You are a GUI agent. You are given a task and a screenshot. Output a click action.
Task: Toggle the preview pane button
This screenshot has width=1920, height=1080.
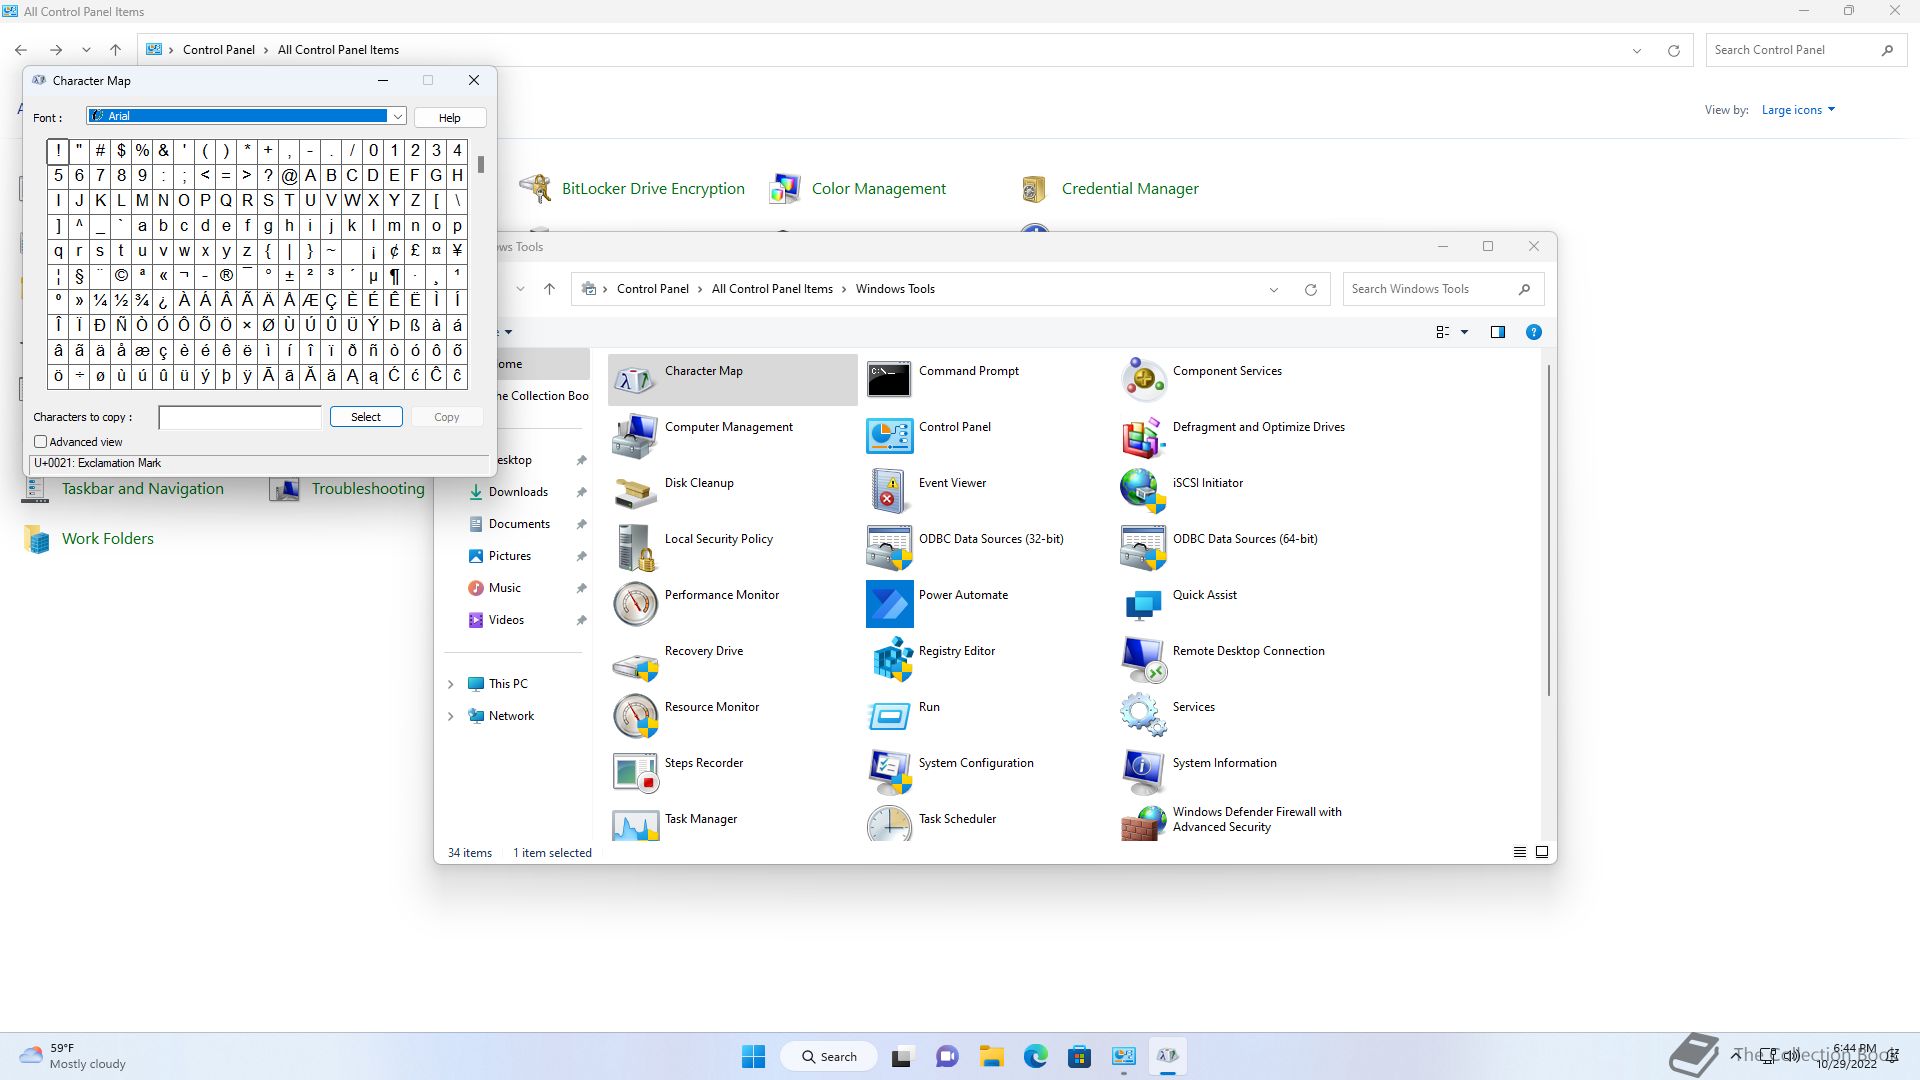(1497, 332)
